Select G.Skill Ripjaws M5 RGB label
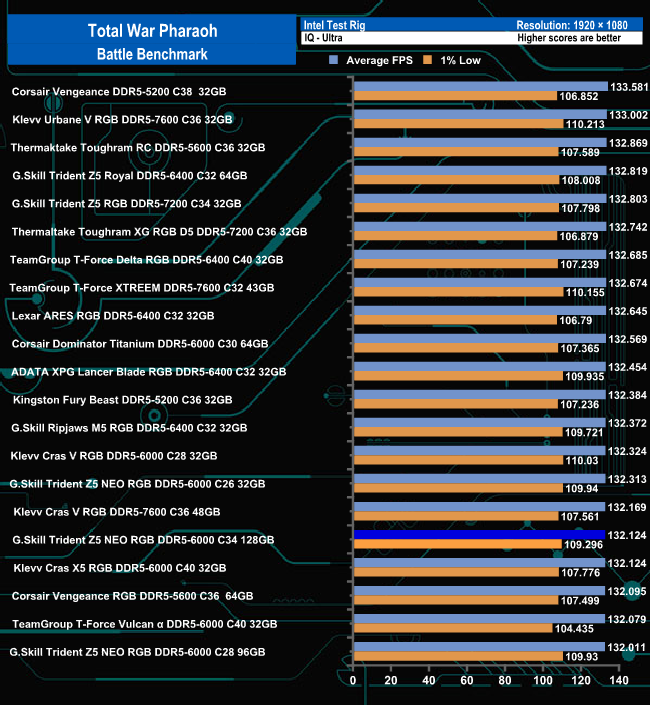 click(129, 428)
